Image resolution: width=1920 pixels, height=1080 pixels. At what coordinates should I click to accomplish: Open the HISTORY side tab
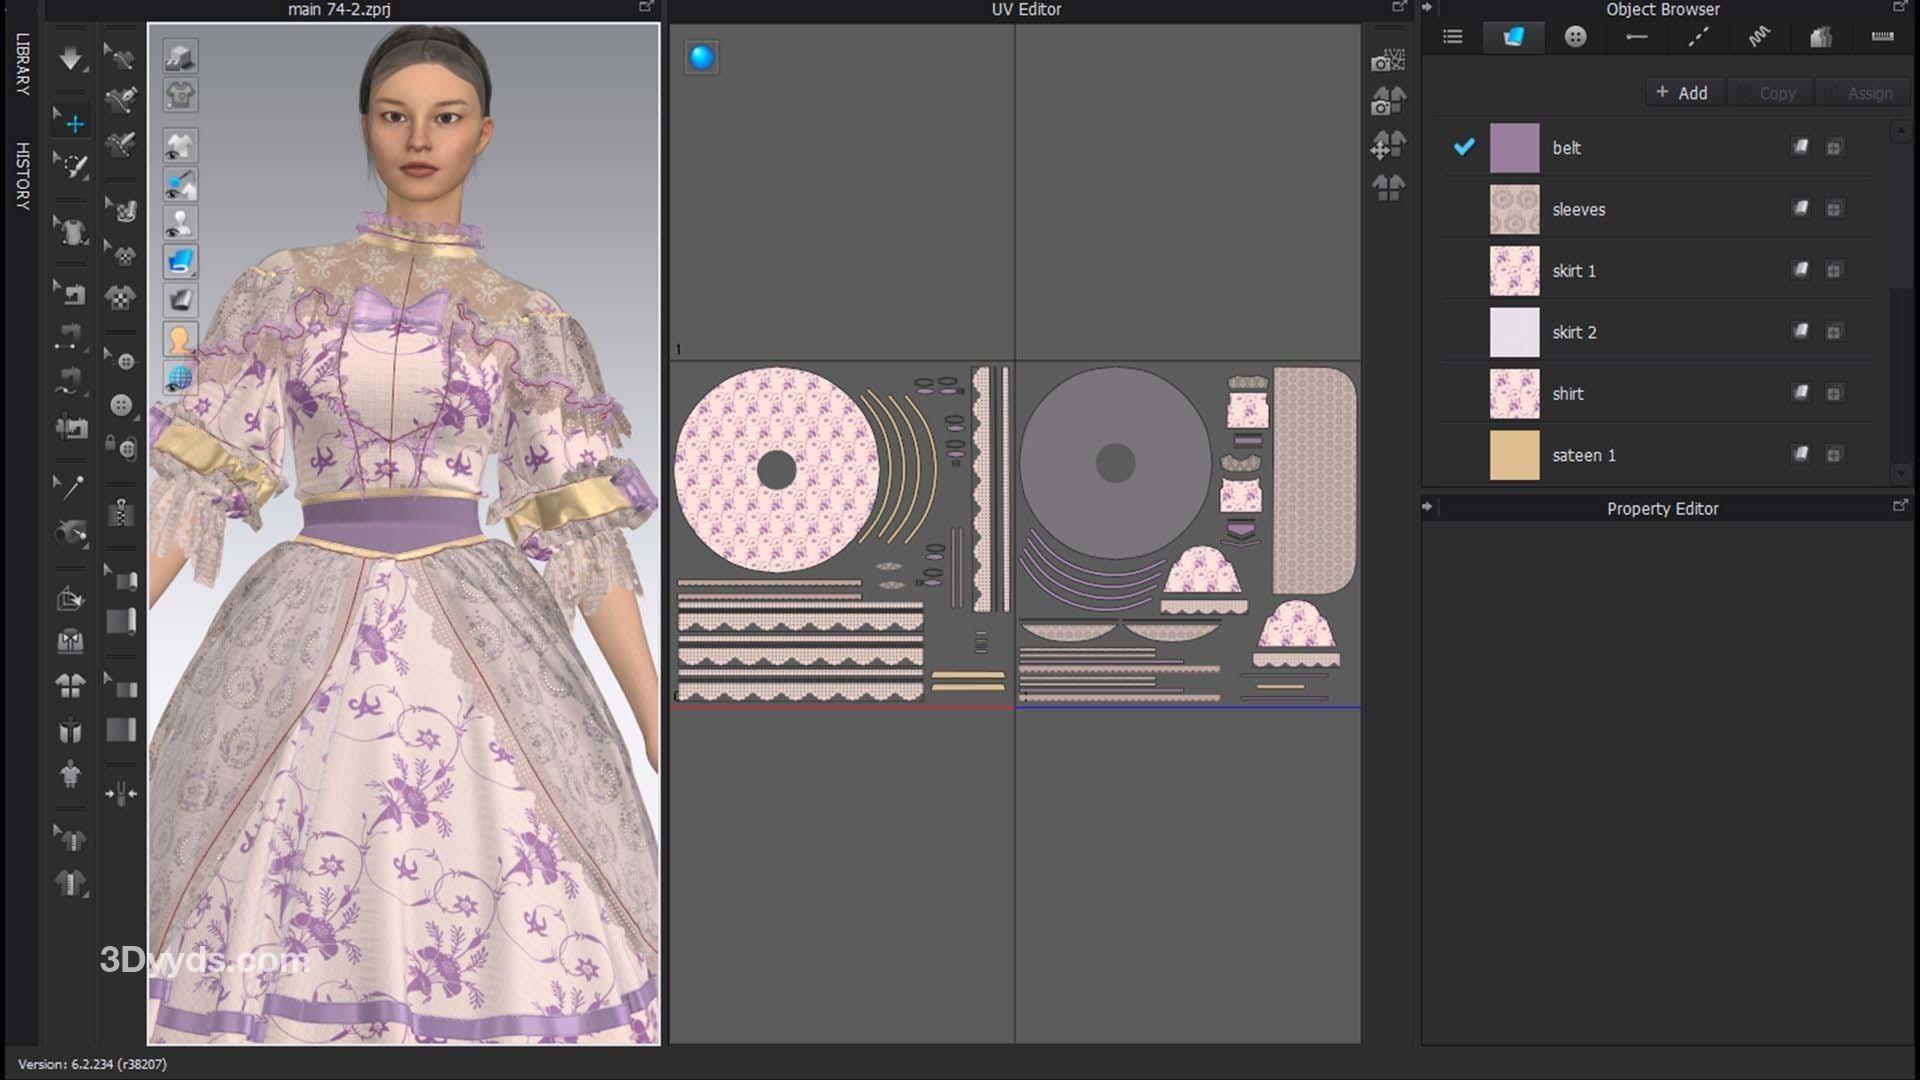(22, 175)
